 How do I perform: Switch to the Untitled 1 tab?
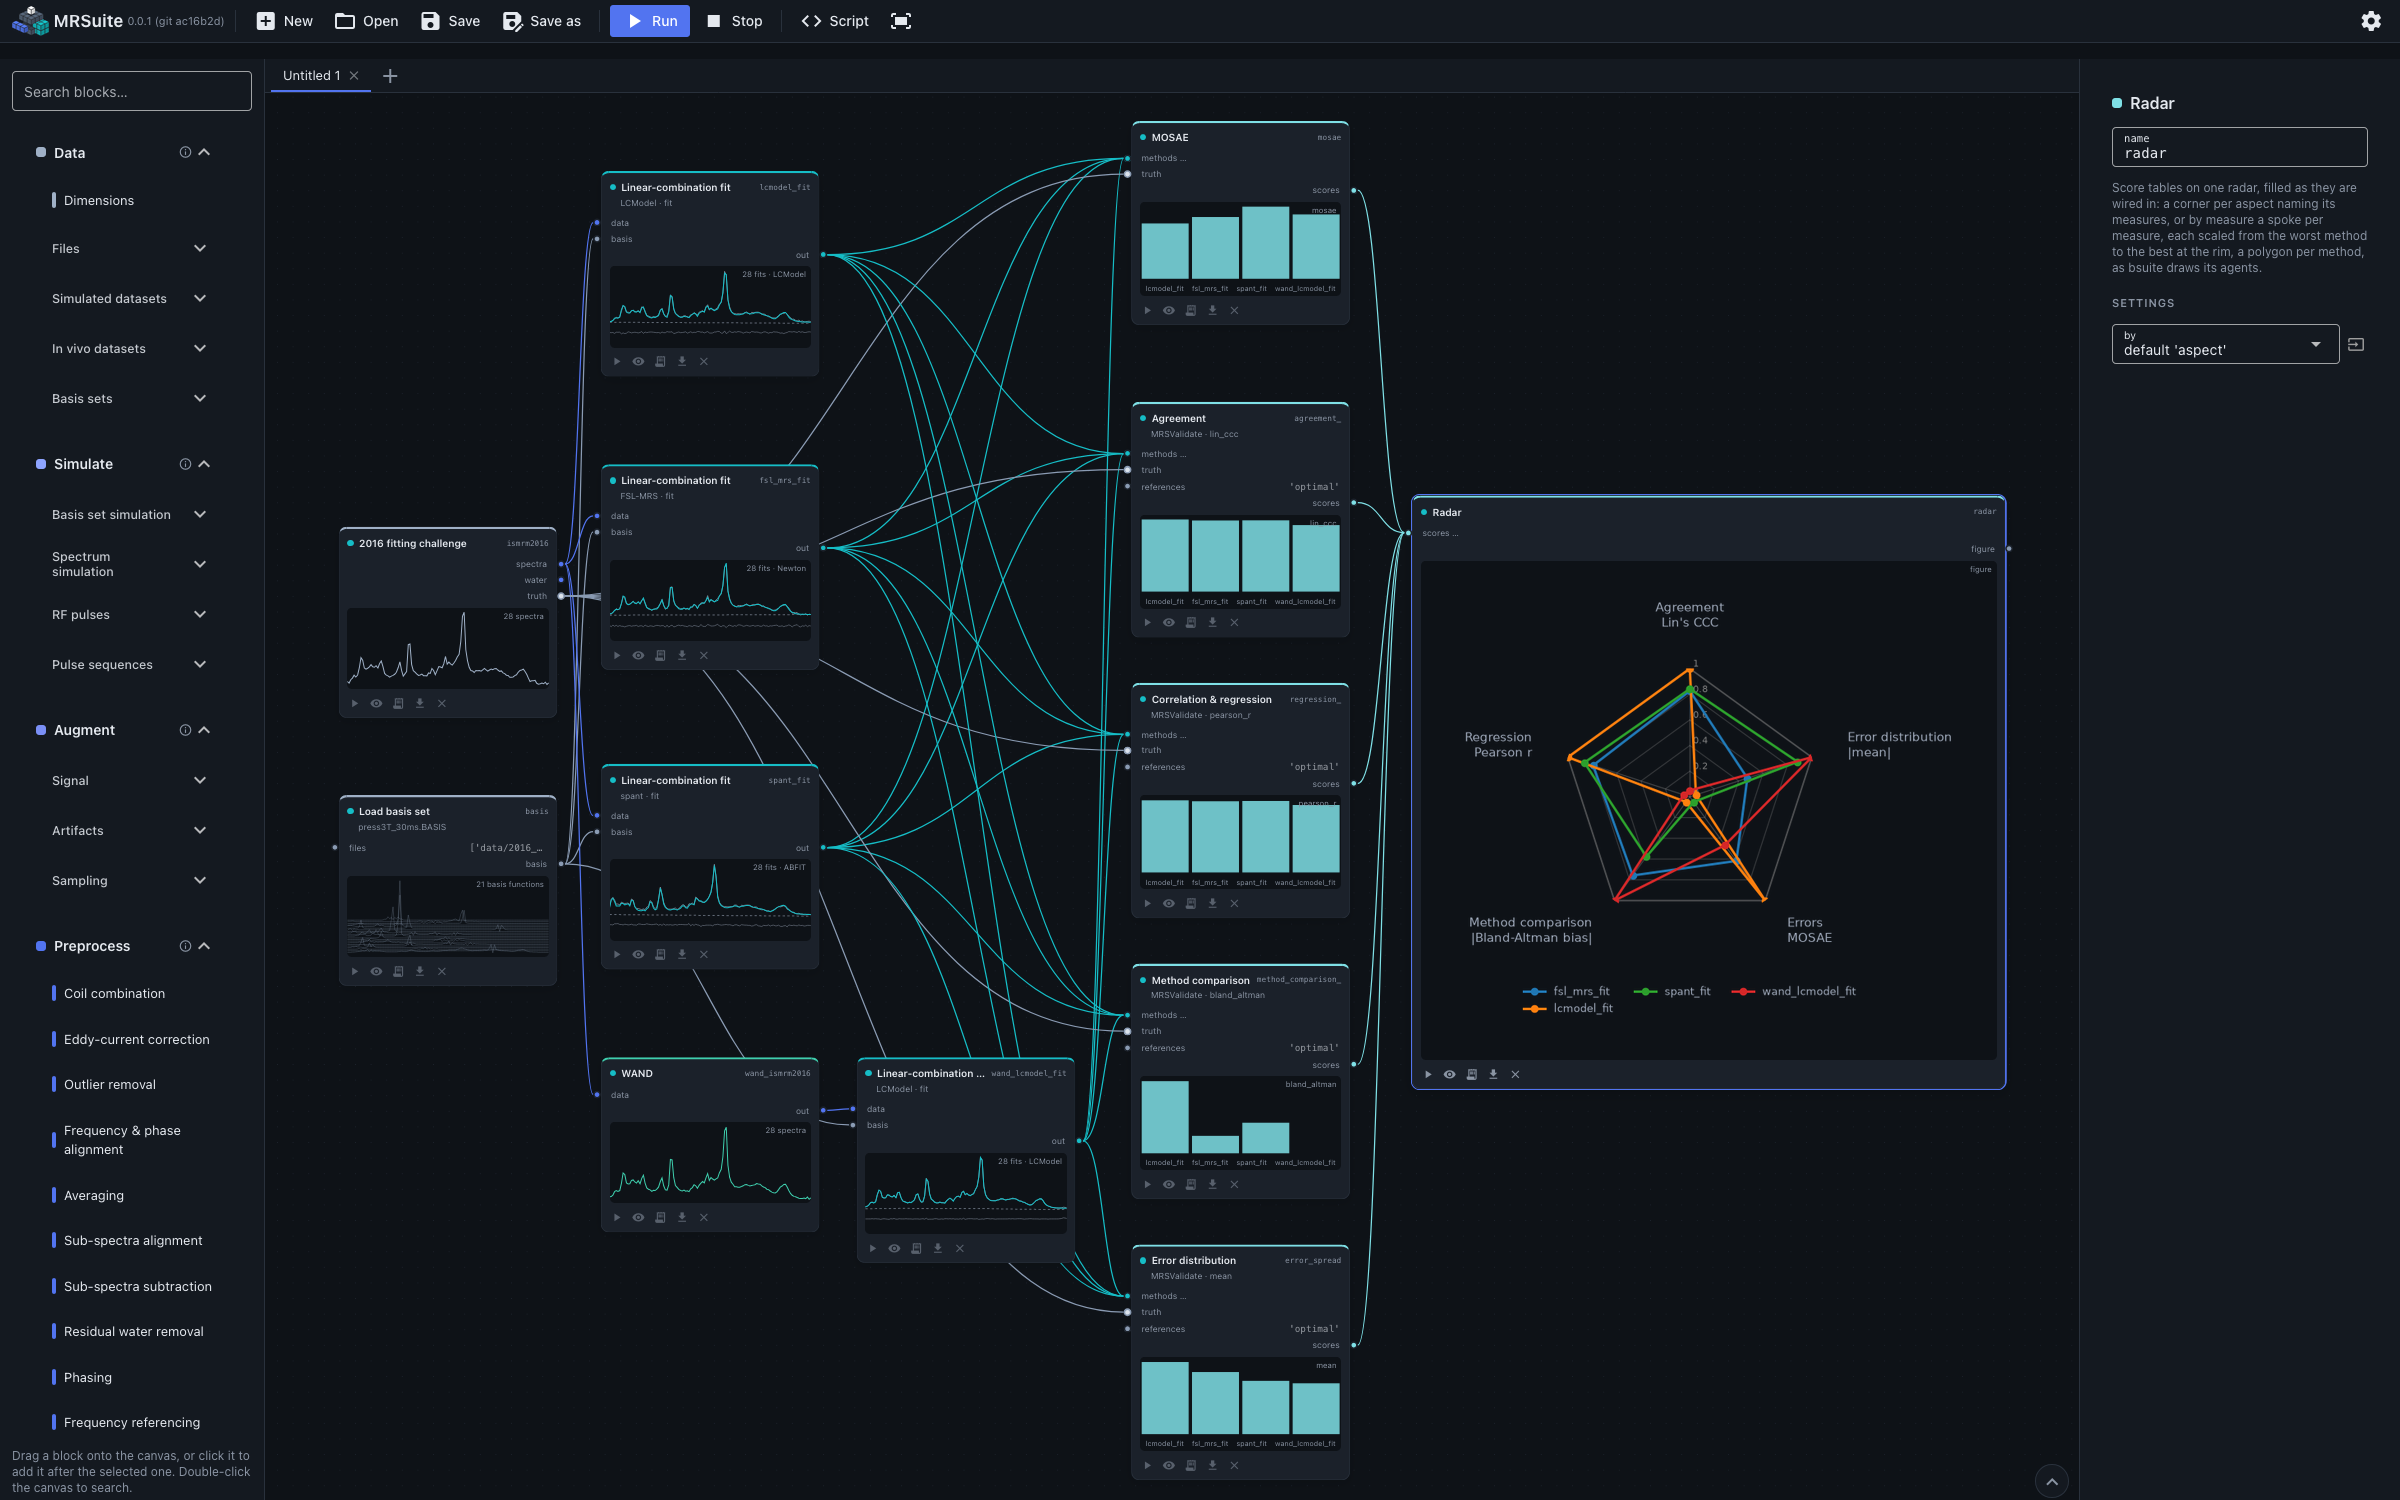[x=311, y=75]
